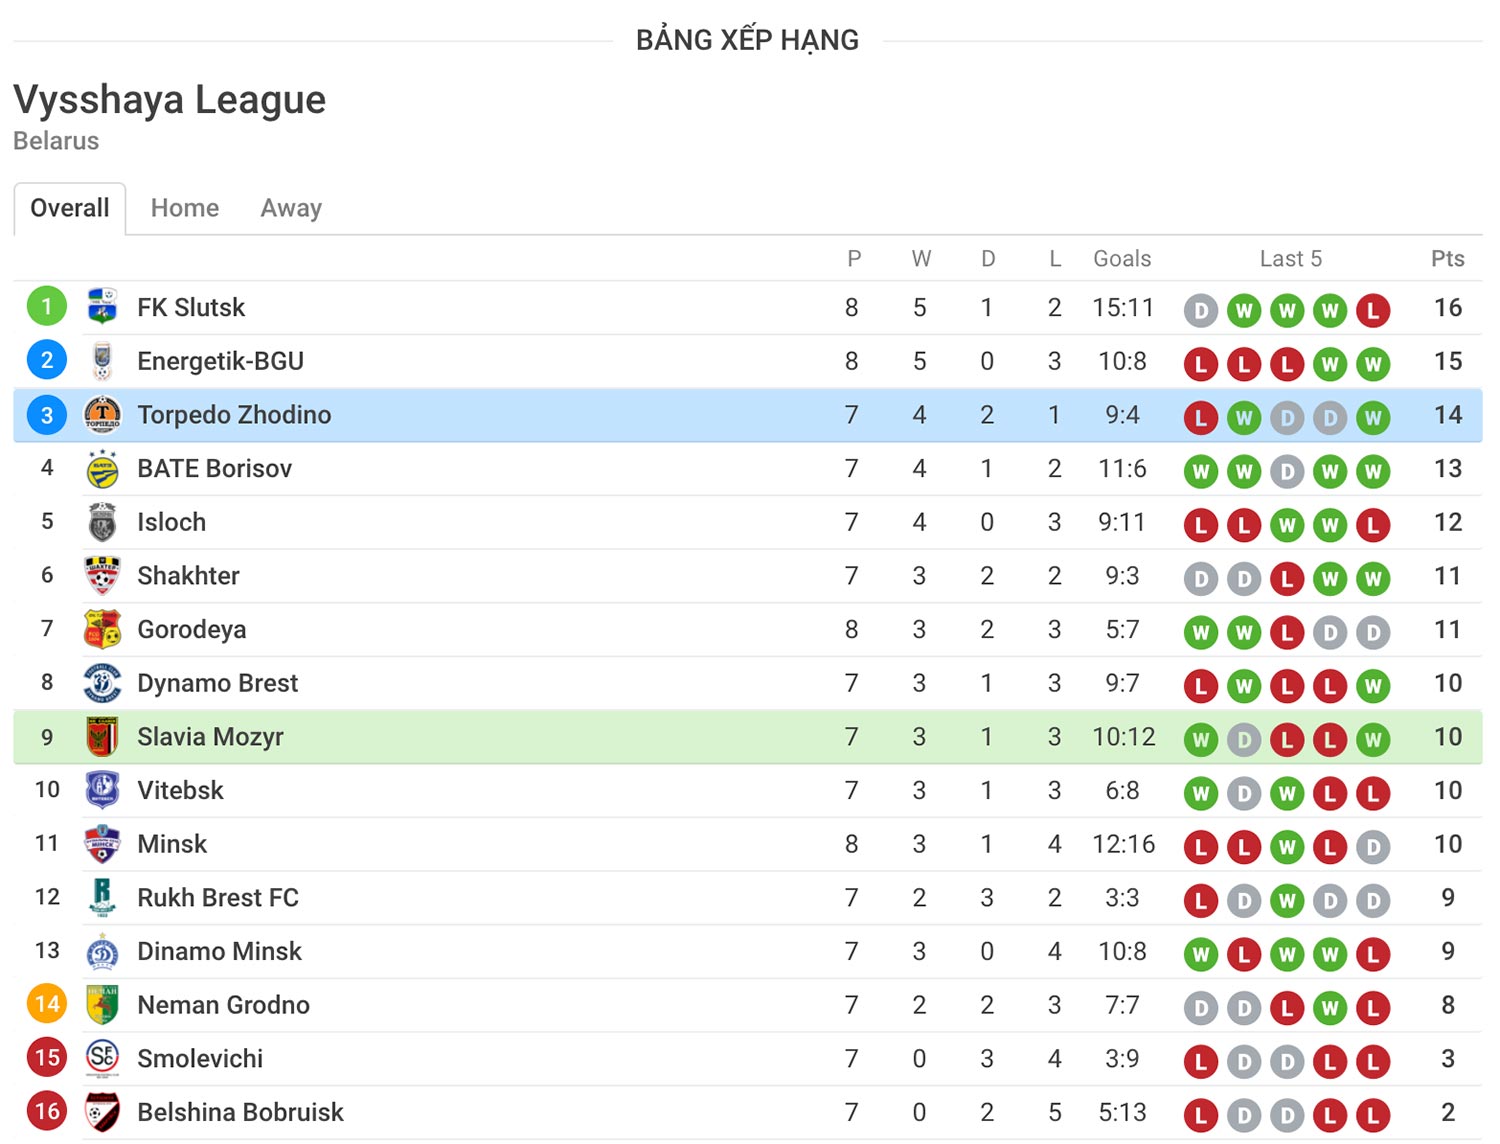This screenshot has height=1144, width=1500.
Task: Click the BATE Borisov yellow crest
Action: pyautogui.click(x=102, y=468)
